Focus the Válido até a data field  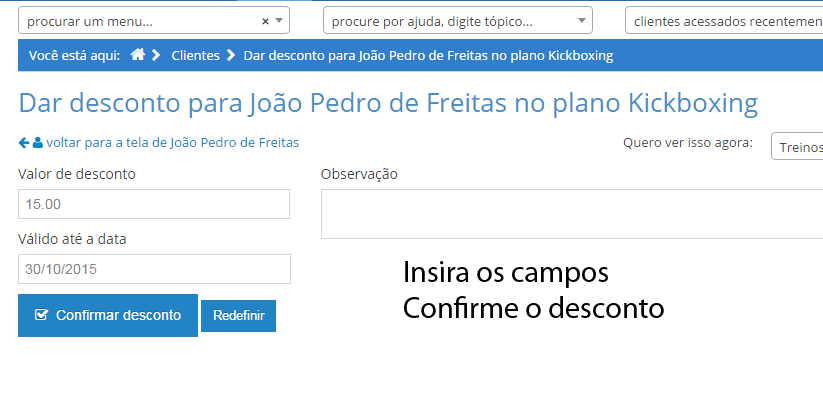point(154,269)
